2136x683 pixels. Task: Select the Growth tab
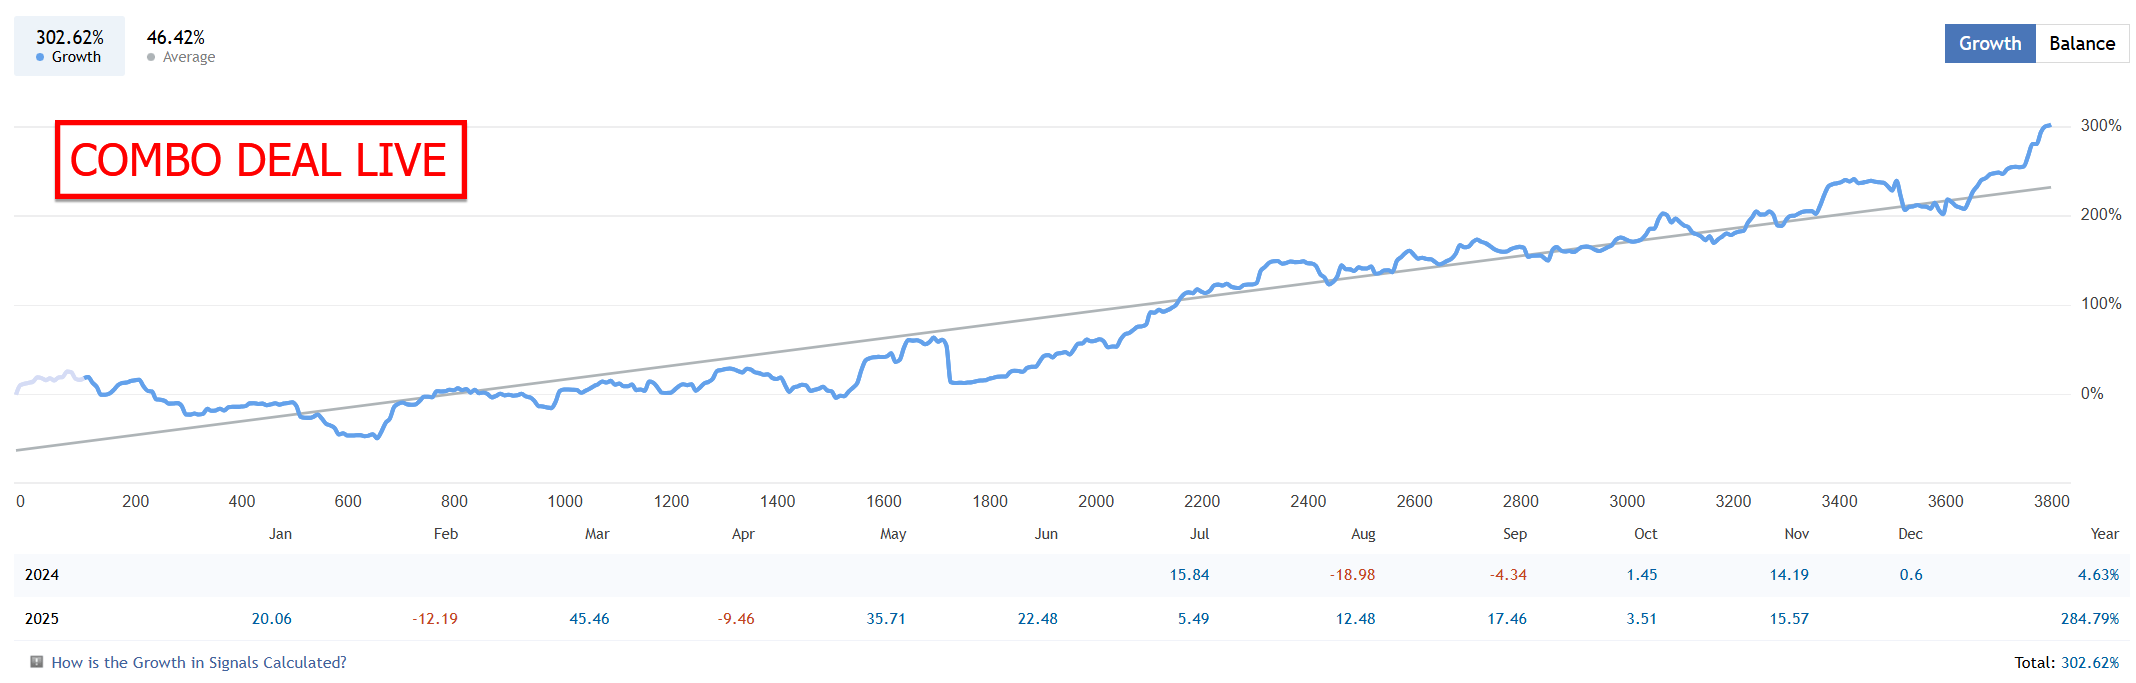[1989, 44]
